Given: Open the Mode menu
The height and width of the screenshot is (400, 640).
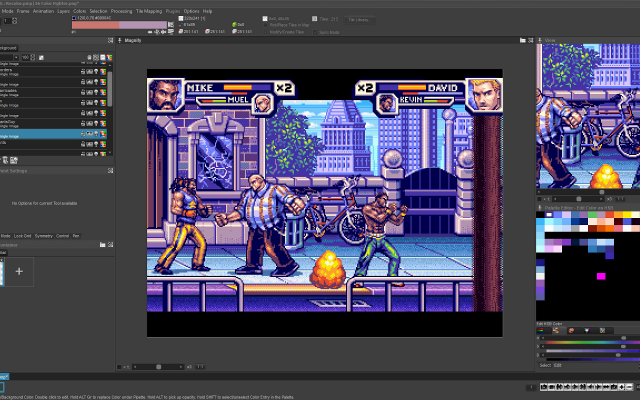Looking at the screenshot, I should (x=7, y=11).
